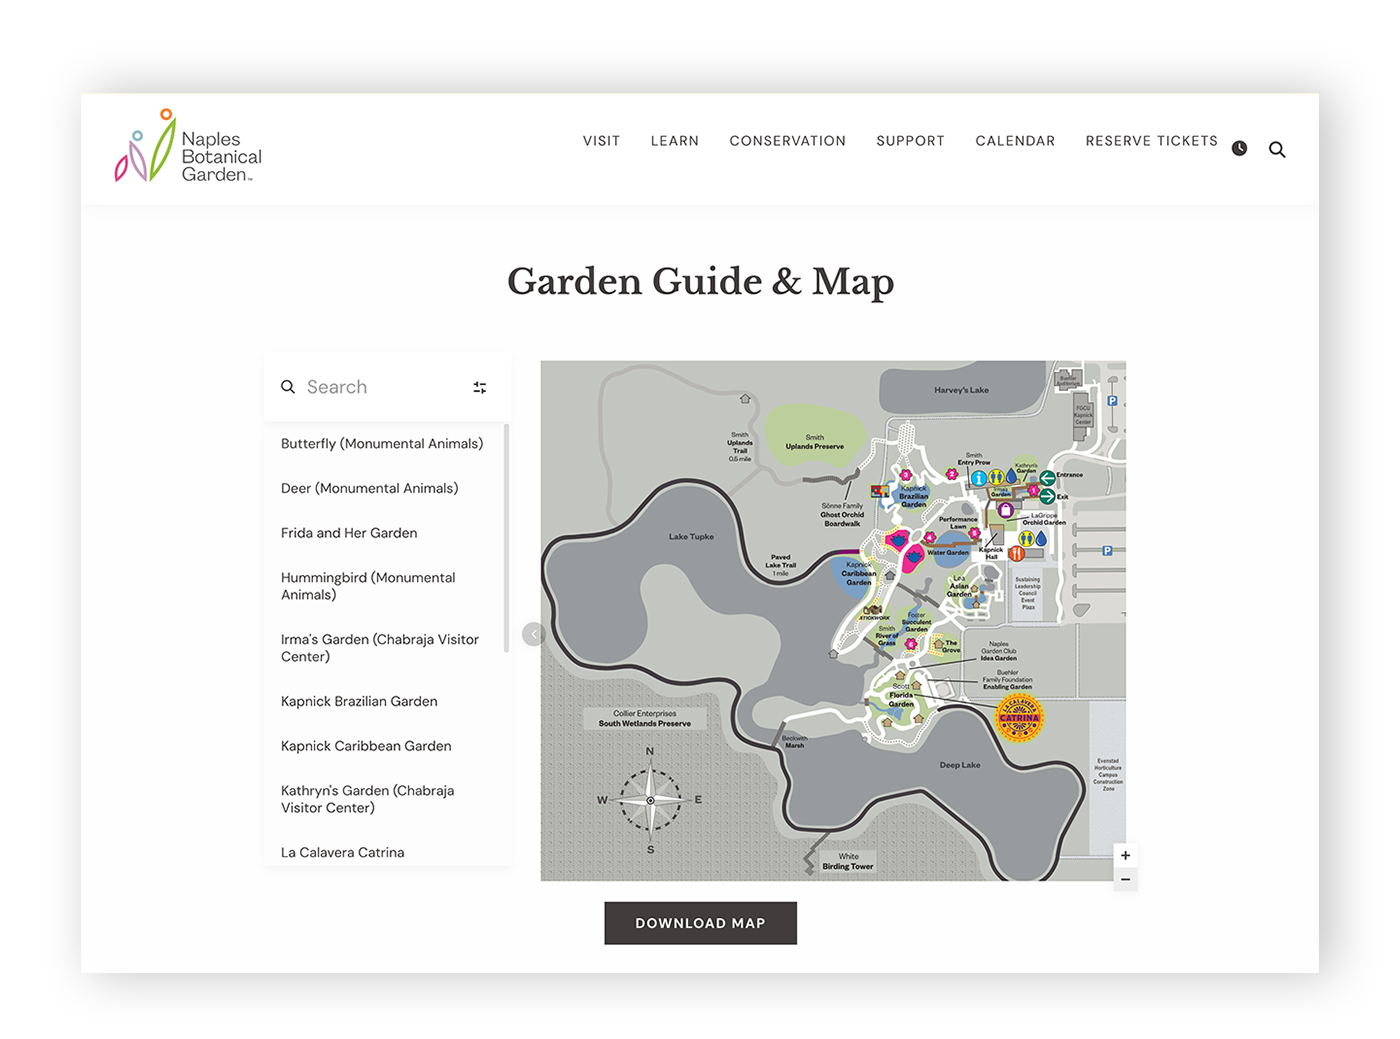
Task: Select the restaurant fork-and-knife icon near Kapnick Hall
Action: pyautogui.click(x=1017, y=553)
